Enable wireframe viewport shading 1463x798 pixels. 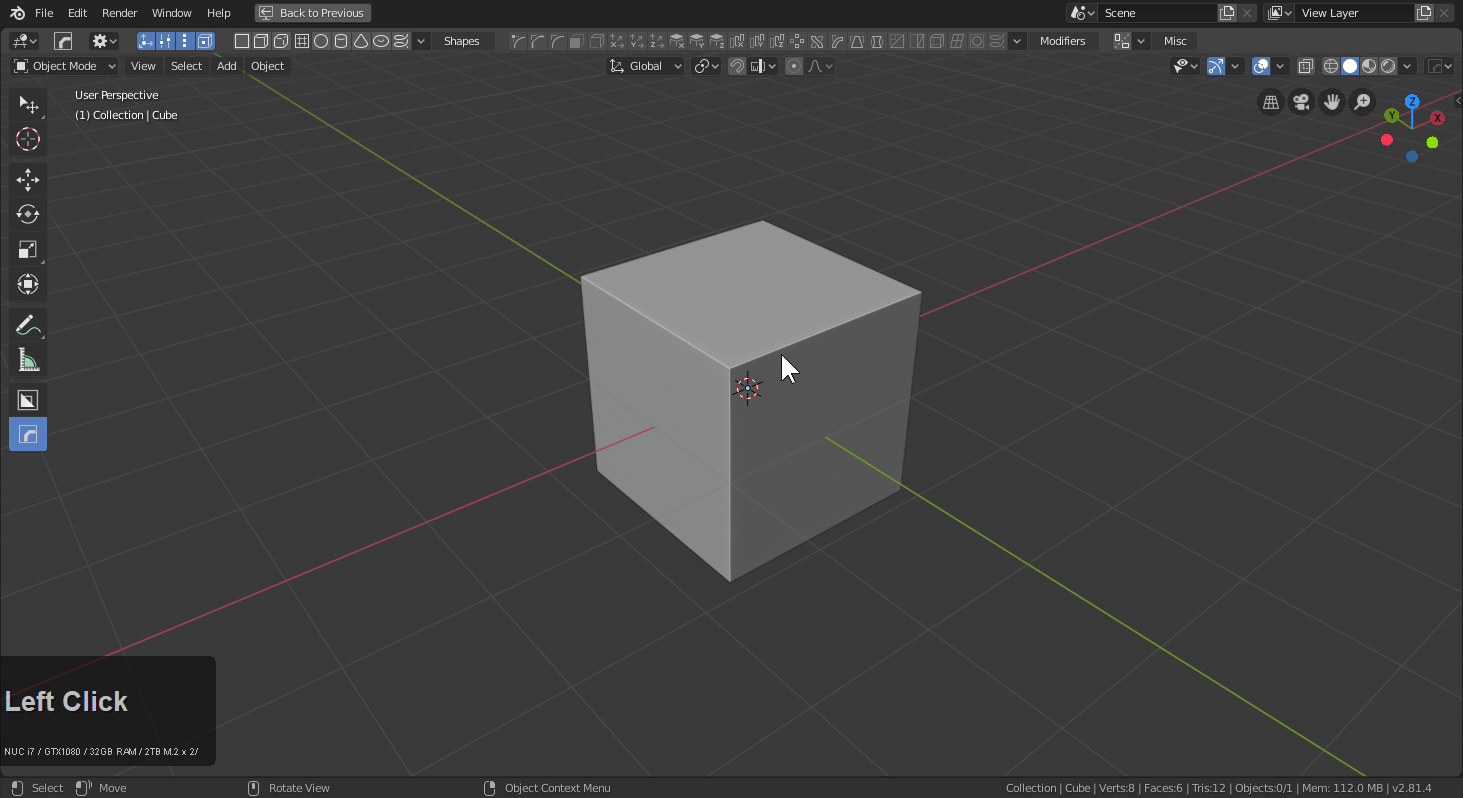pos(1330,66)
